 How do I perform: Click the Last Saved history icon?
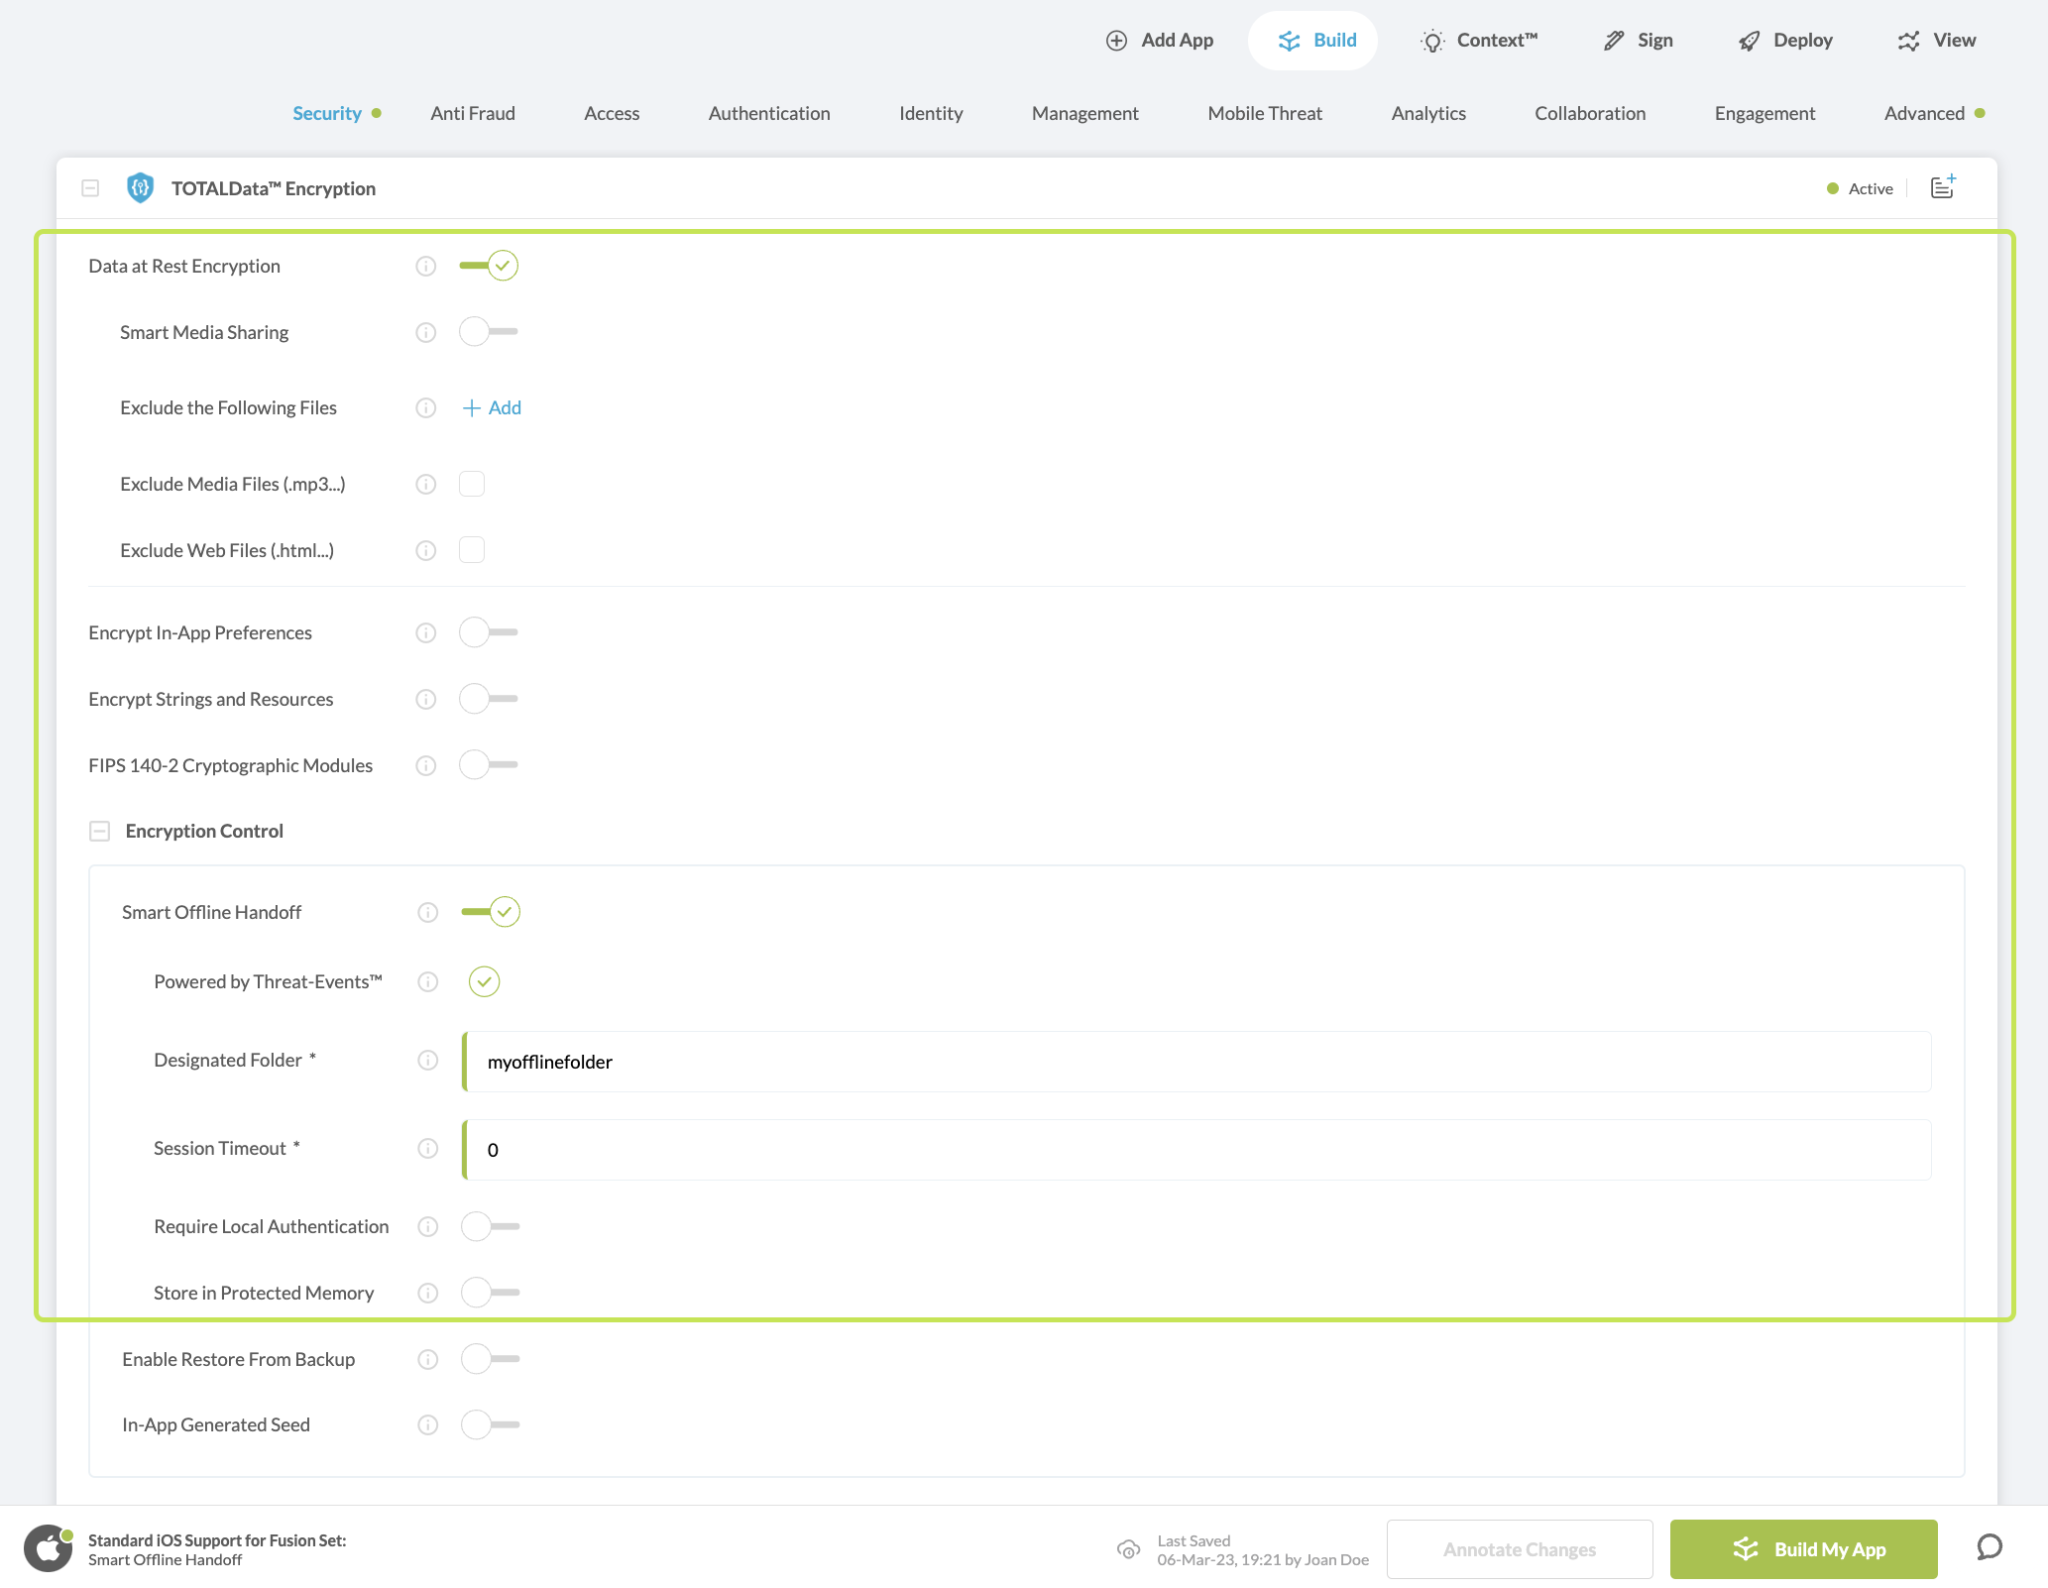[x=1128, y=1549]
